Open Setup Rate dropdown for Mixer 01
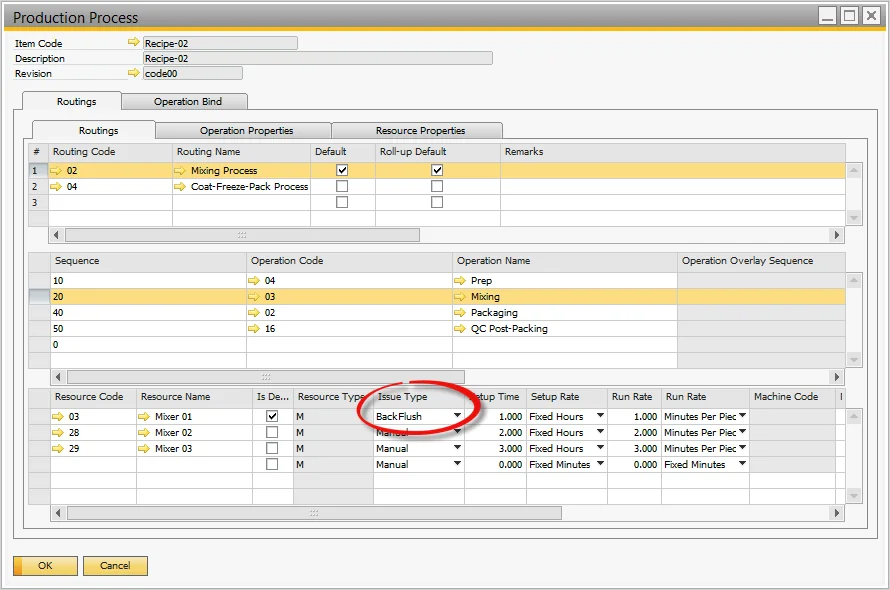The height and width of the screenshot is (590, 890). pos(600,416)
